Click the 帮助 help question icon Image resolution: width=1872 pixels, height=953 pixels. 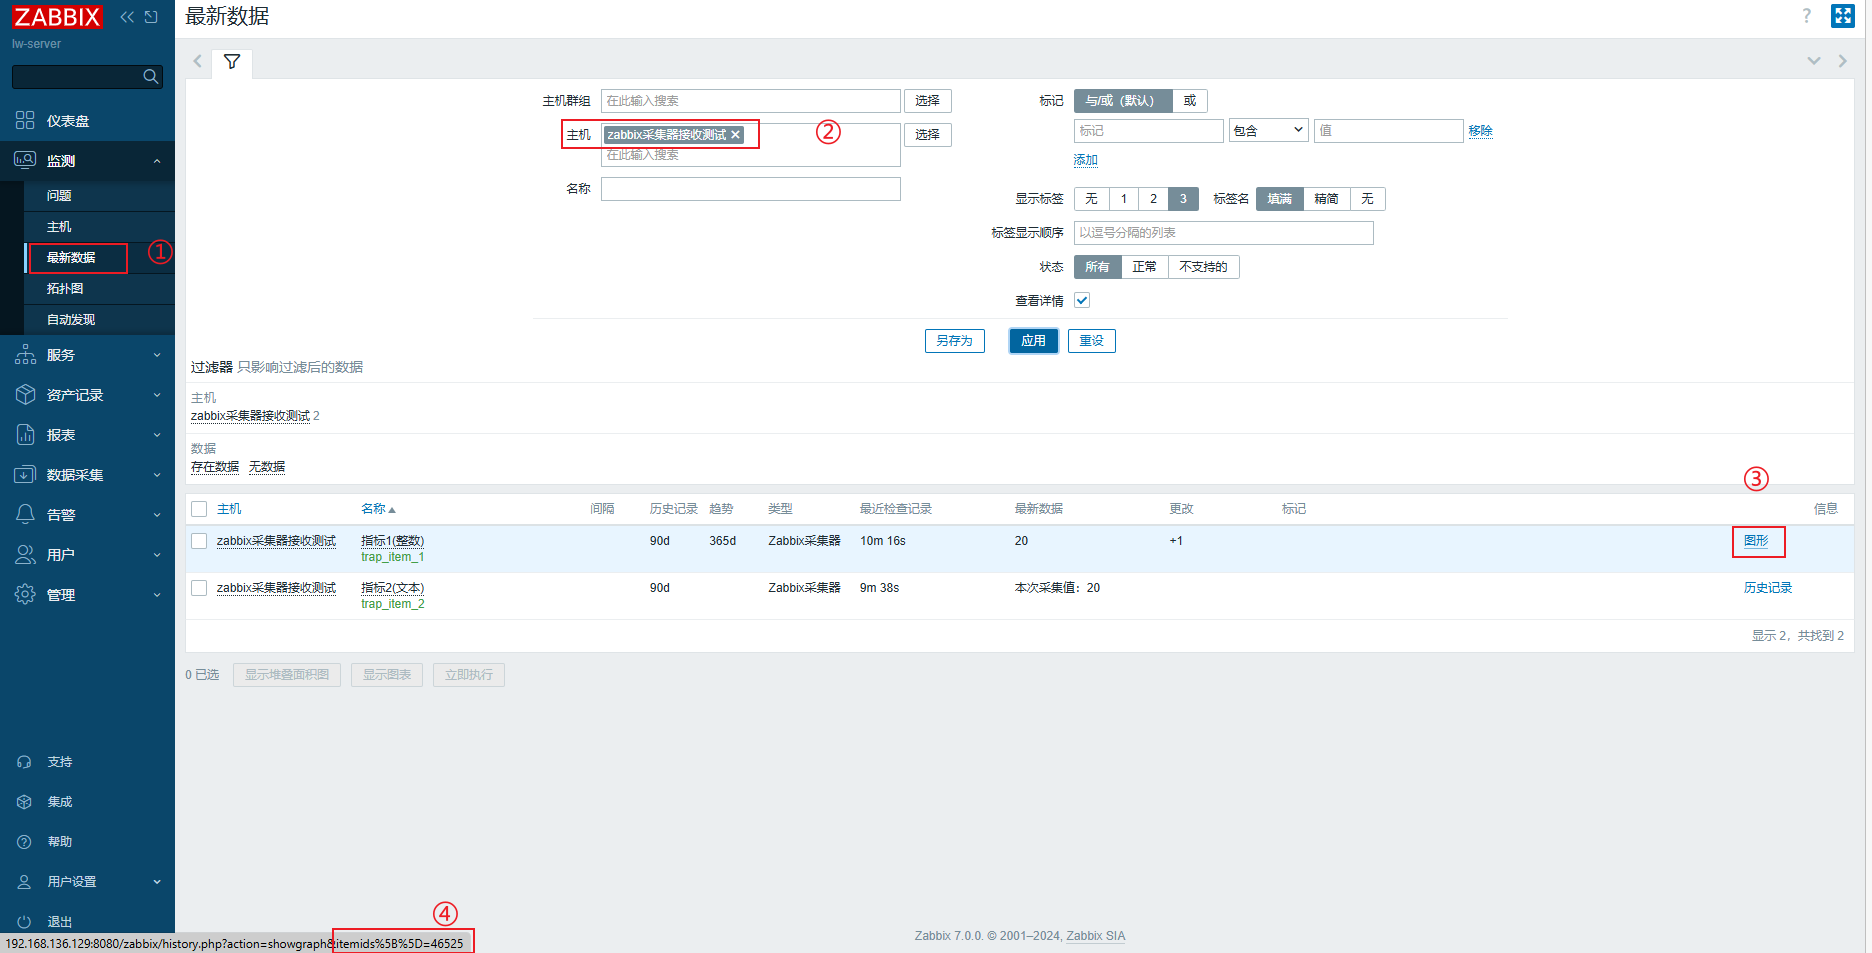(x=25, y=842)
